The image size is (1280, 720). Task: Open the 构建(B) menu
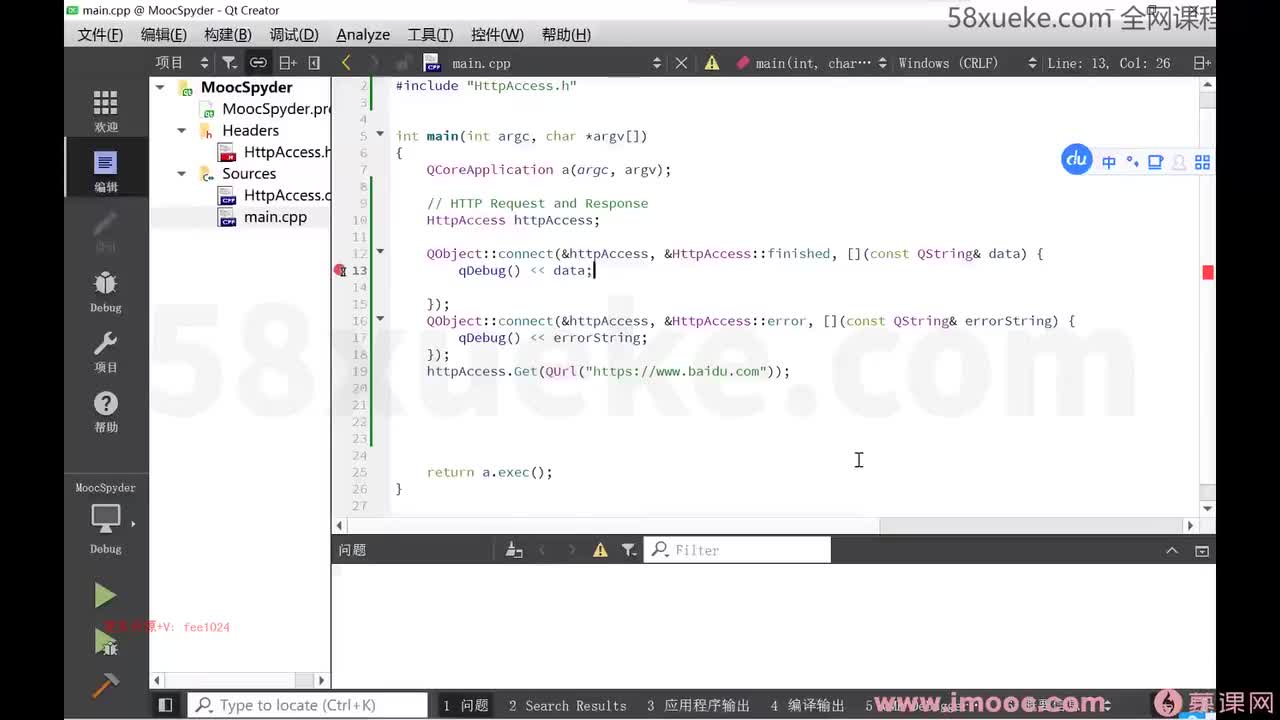coord(227,34)
